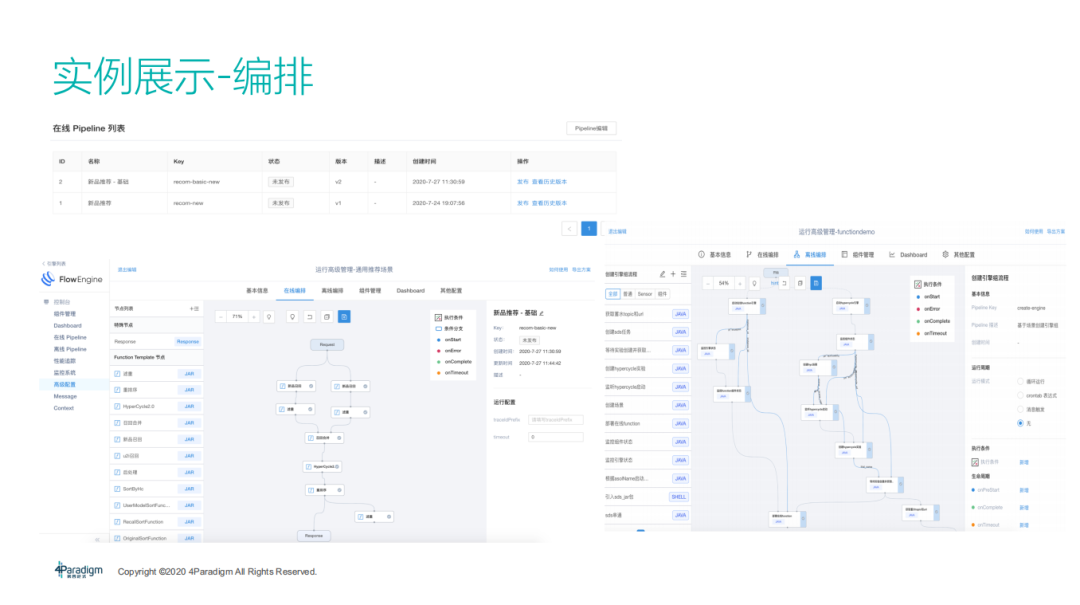Open 其他配置 tab in 通用推荐场景 editor

click(451, 291)
